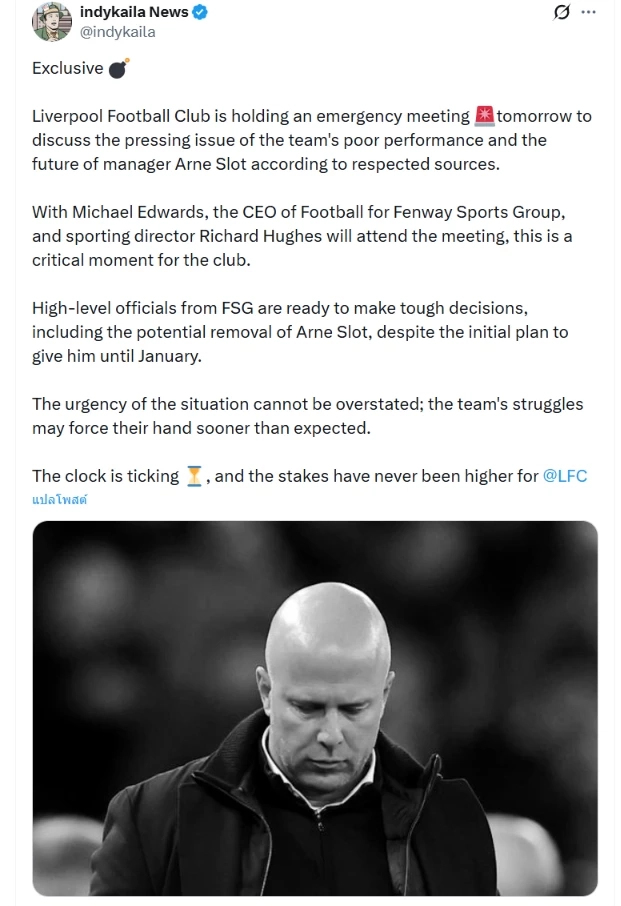This screenshot has height=906, width=621.
Task: Click the red siren emoji
Action: (x=485, y=116)
